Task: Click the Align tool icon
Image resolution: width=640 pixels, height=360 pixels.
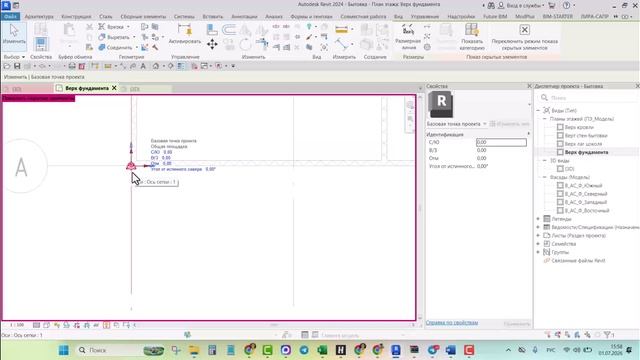Action: coord(212,29)
